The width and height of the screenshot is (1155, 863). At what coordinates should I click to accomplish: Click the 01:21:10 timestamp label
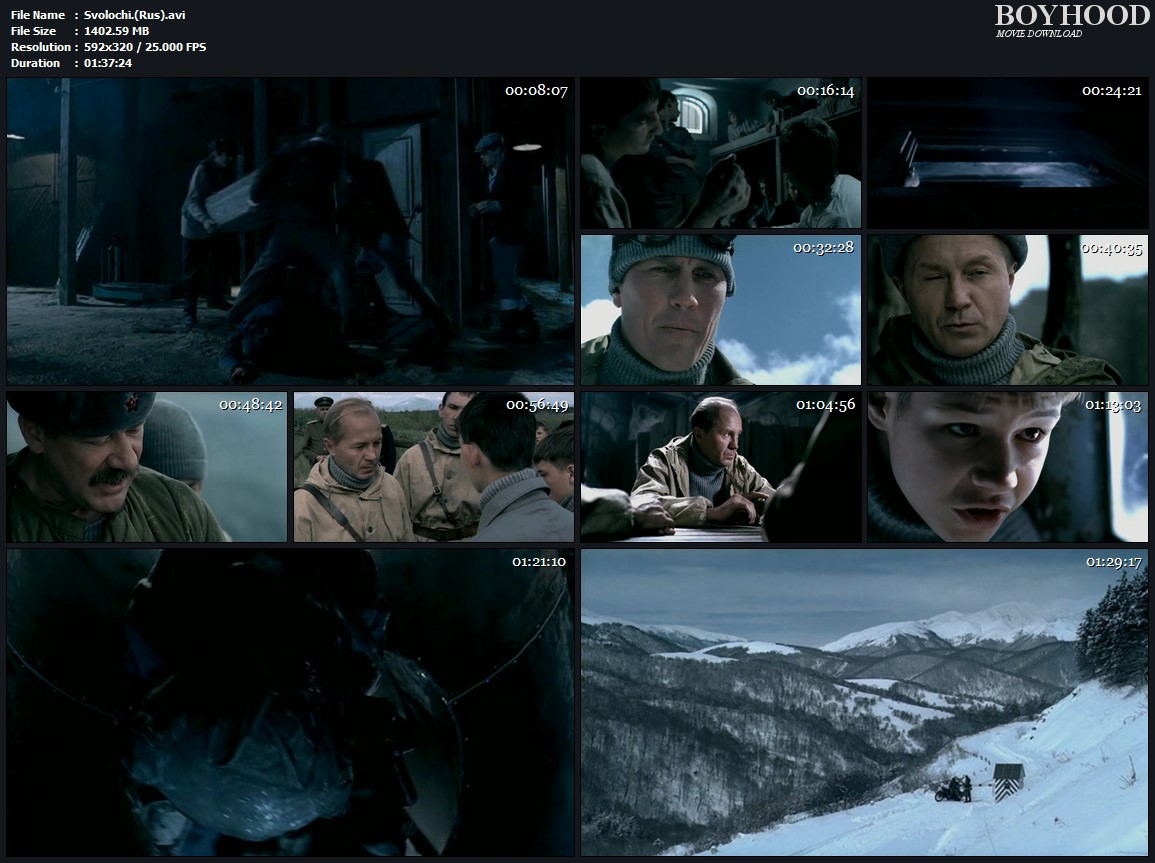539,562
